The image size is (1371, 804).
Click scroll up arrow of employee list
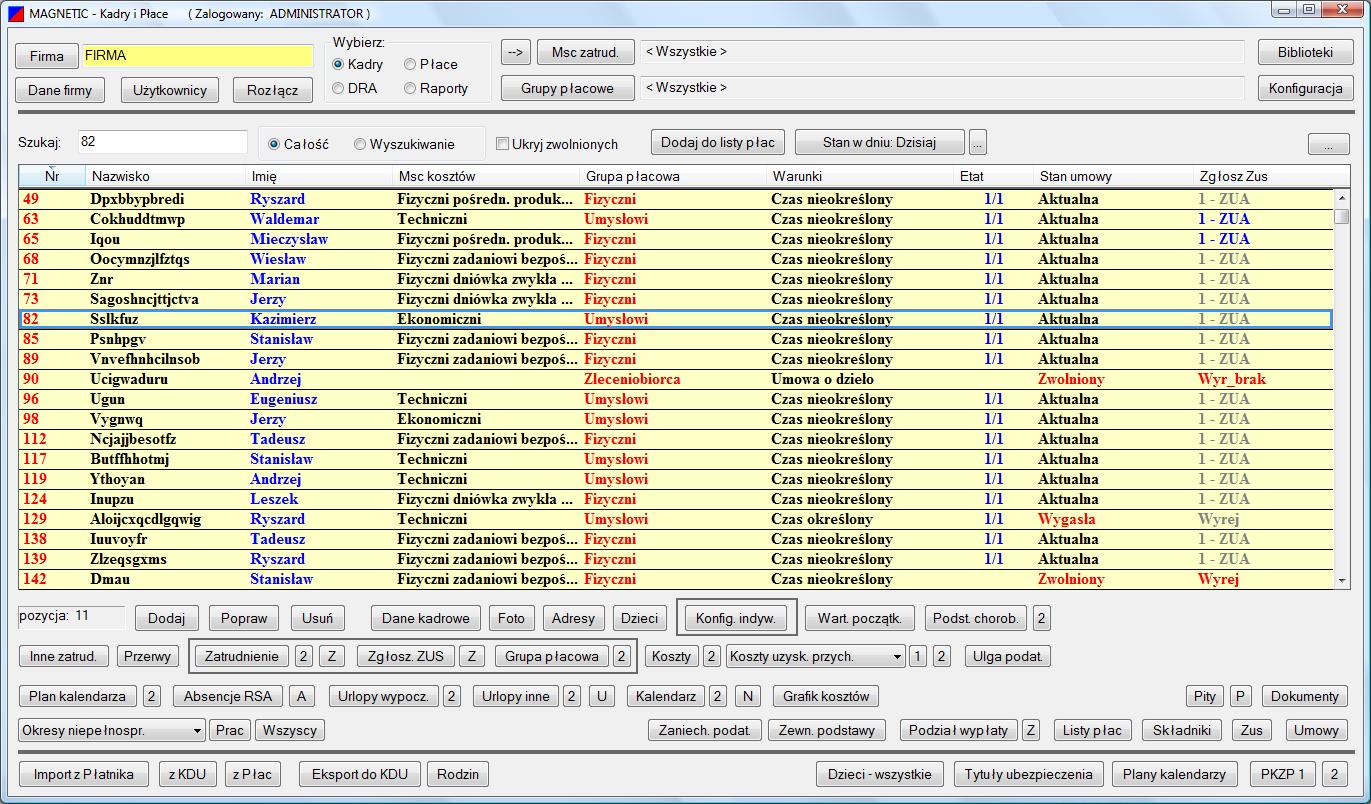[x=1342, y=197]
